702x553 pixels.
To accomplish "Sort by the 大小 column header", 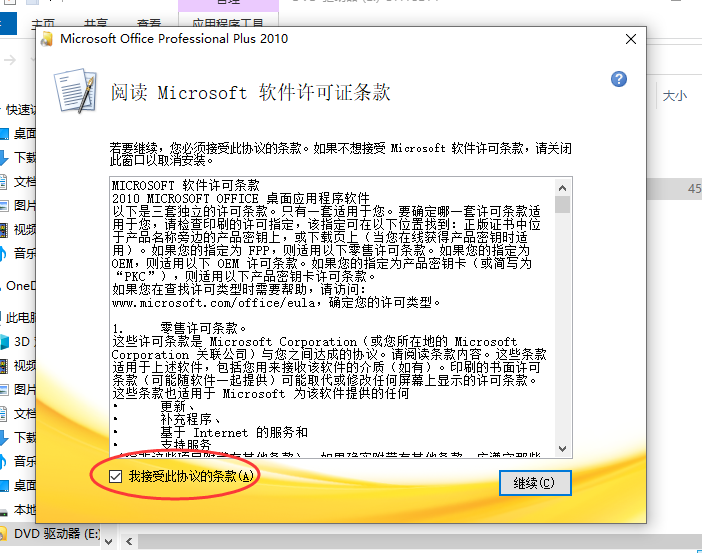I will (x=675, y=95).
